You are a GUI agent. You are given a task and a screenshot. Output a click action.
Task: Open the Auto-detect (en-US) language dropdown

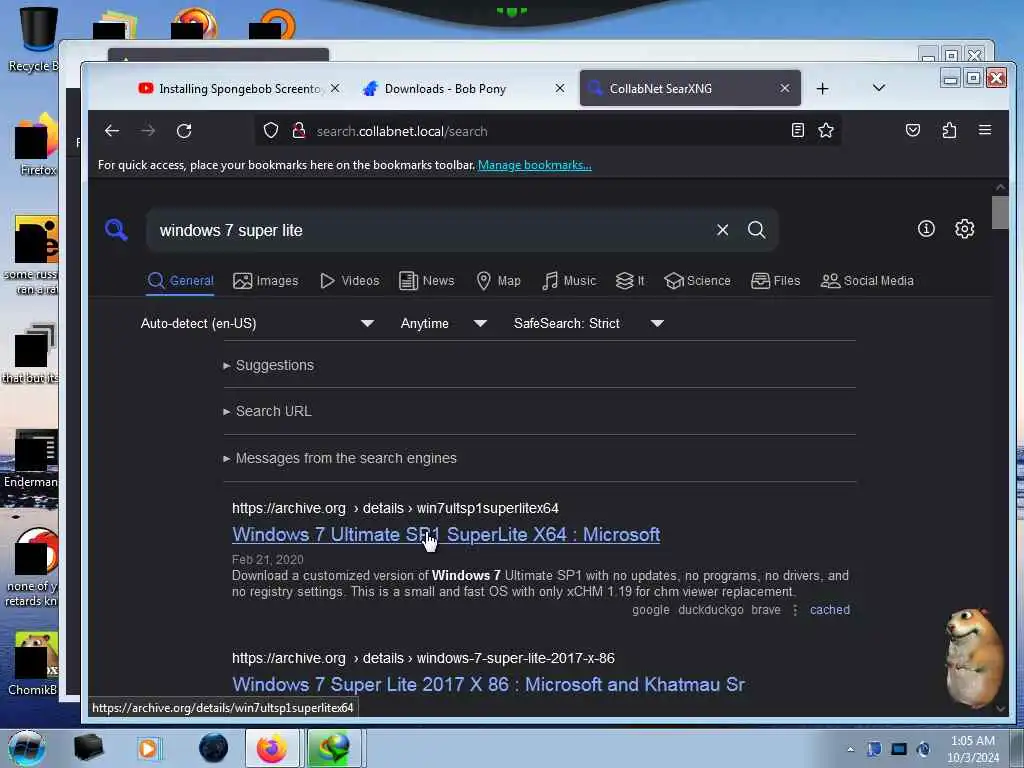(257, 323)
